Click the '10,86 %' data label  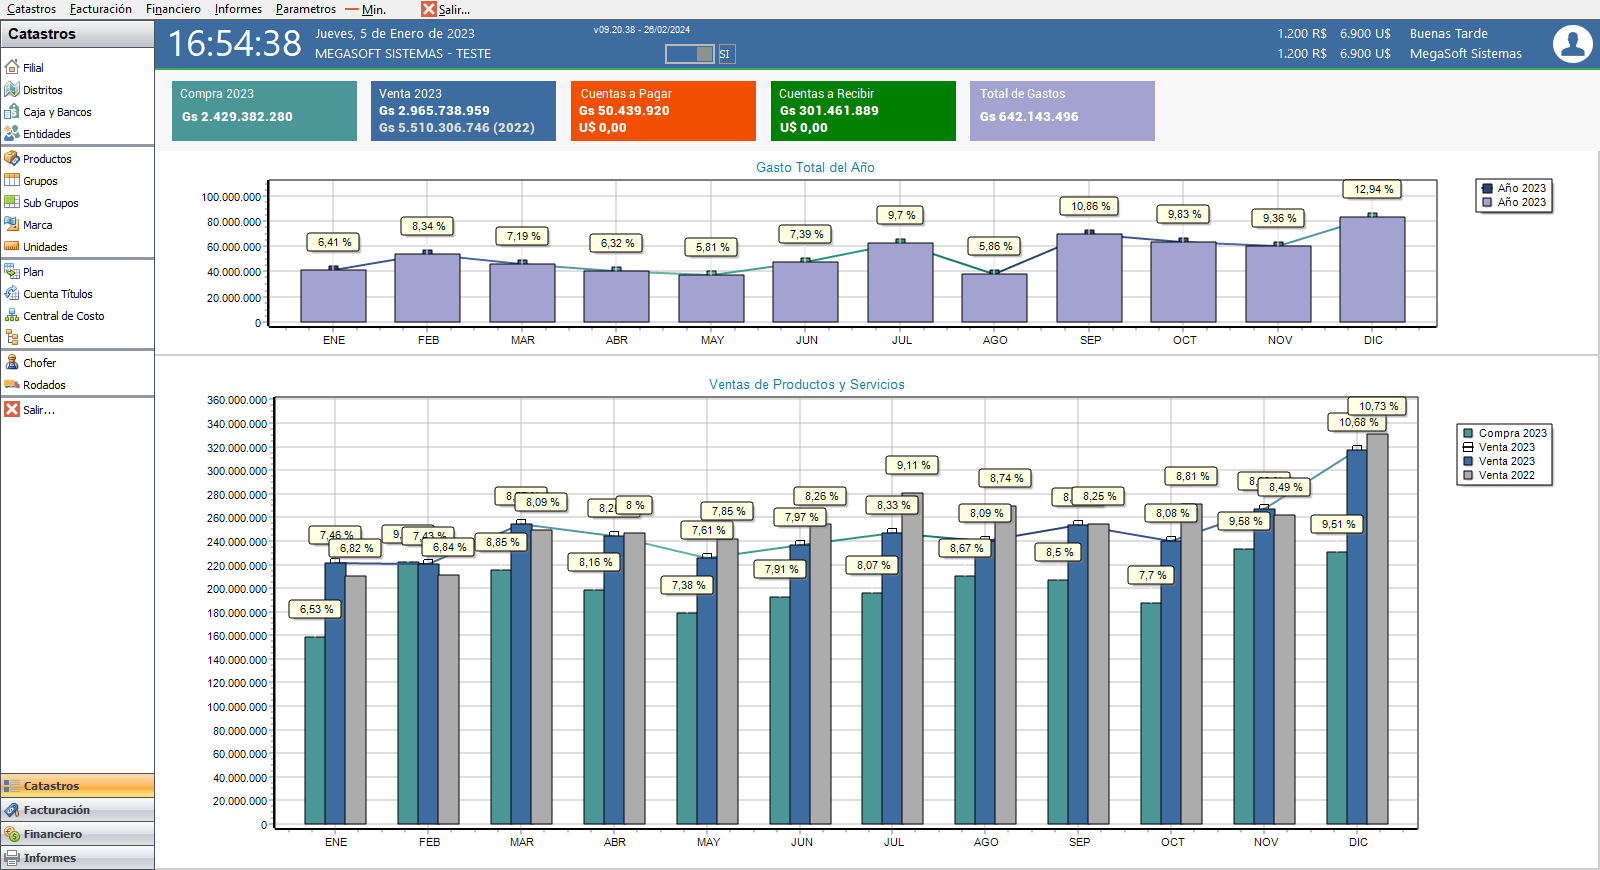click(1091, 206)
